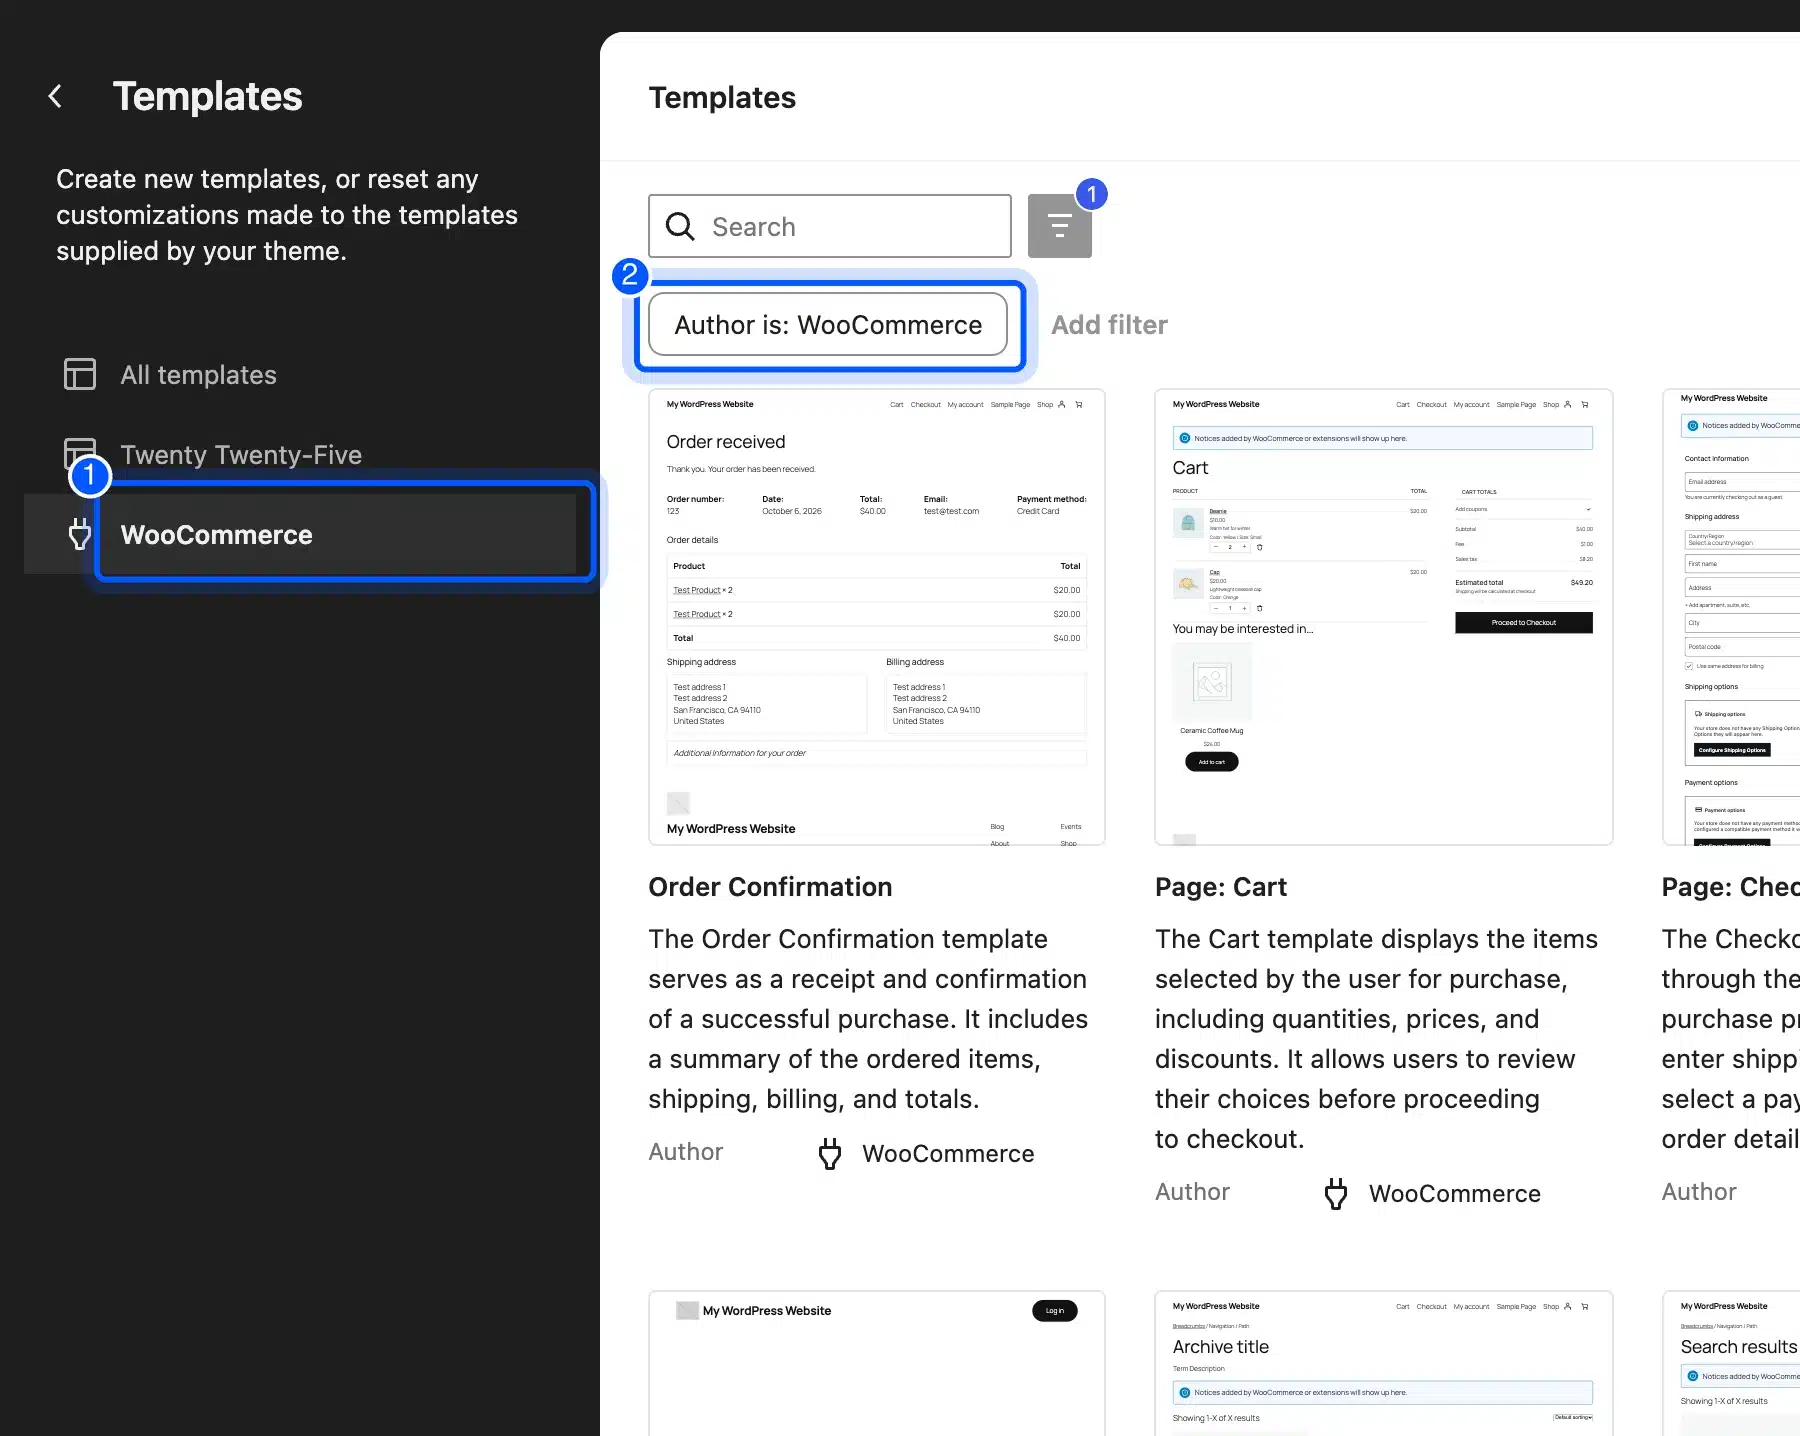The height and width of the screenshot is (1436, 1800).
Task: Open the Page: Cart template preview
Action: [1383, 617]
